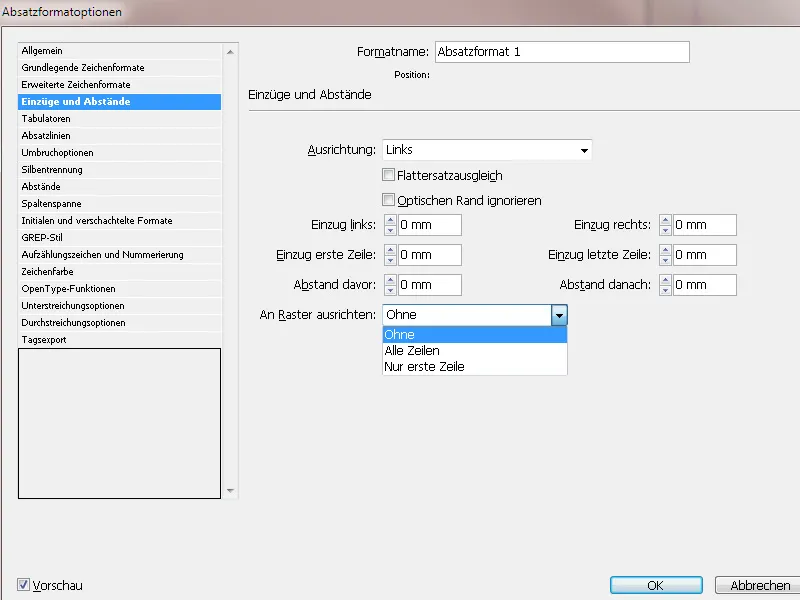
Task: Check "Optischen Rand ignorieren"
Action: [x=388, y=199]
